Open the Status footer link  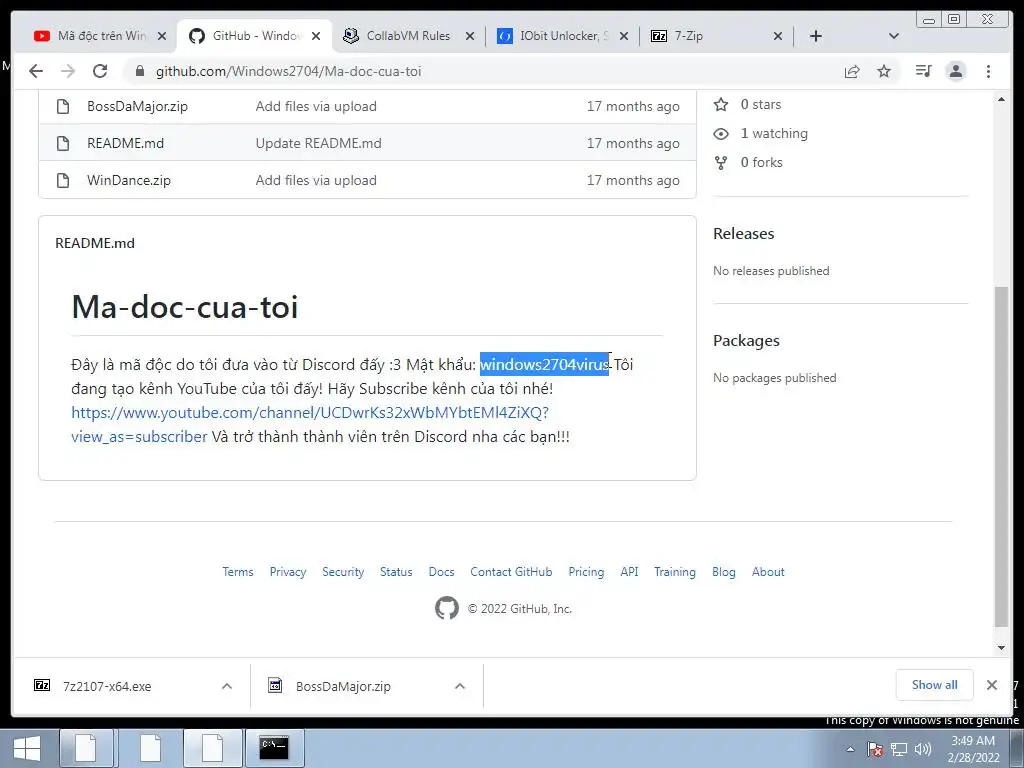[396, 572]
